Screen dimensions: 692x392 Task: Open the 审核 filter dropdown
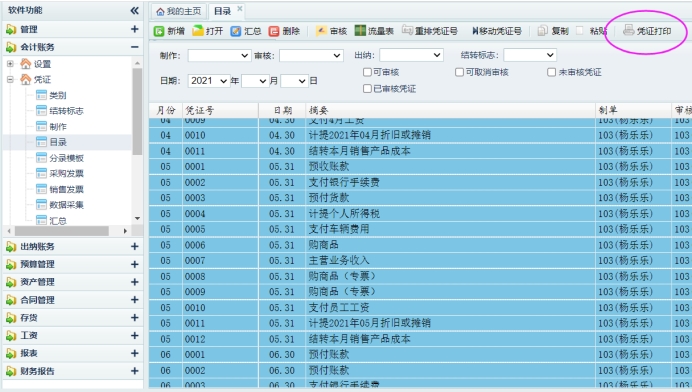point(311,56)
